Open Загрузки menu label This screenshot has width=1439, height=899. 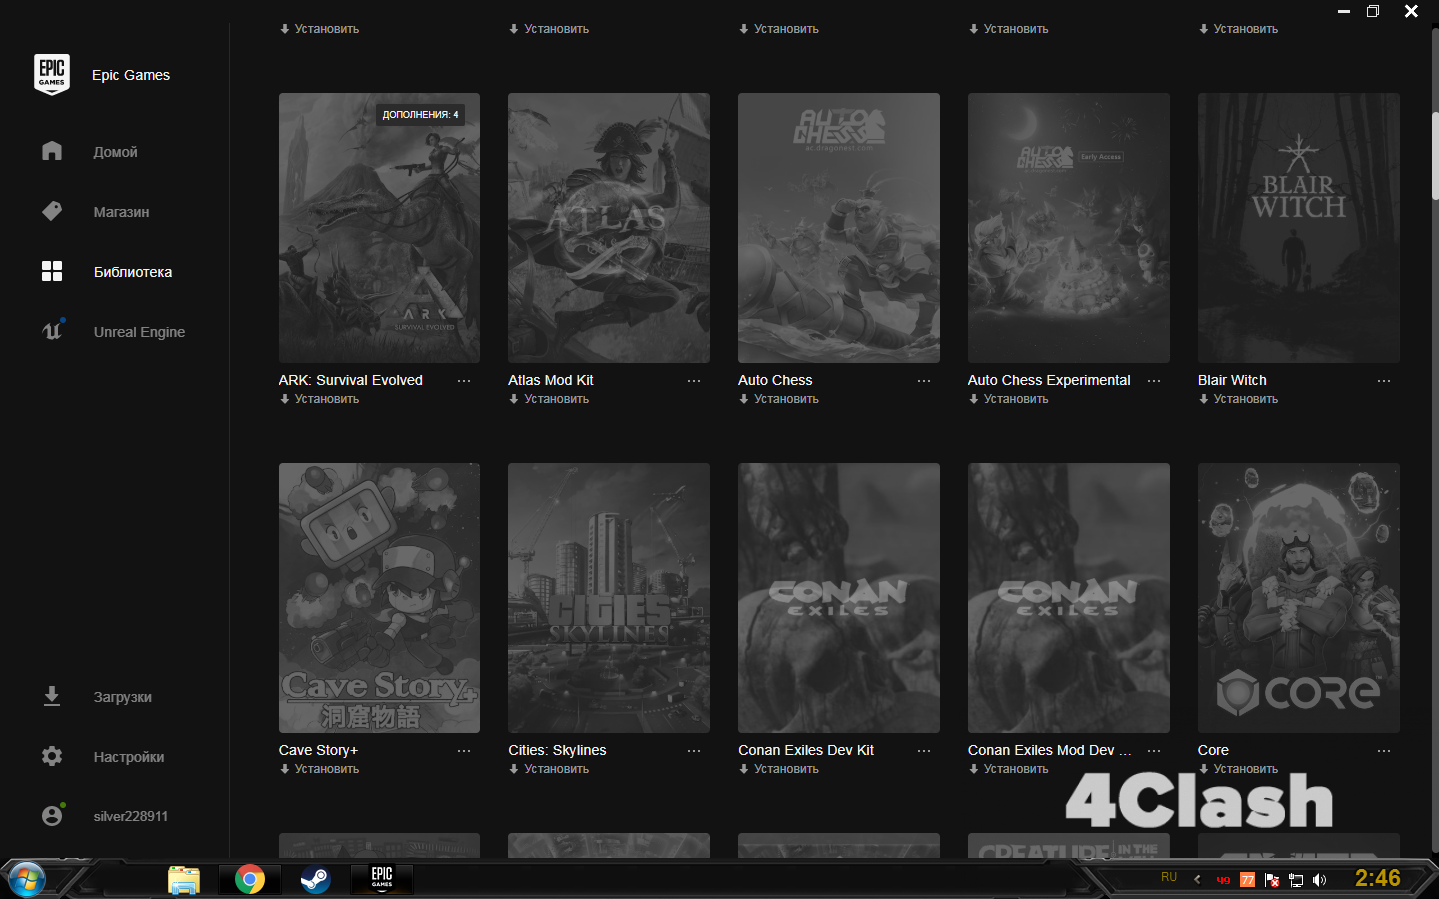[x=123, y=697]
